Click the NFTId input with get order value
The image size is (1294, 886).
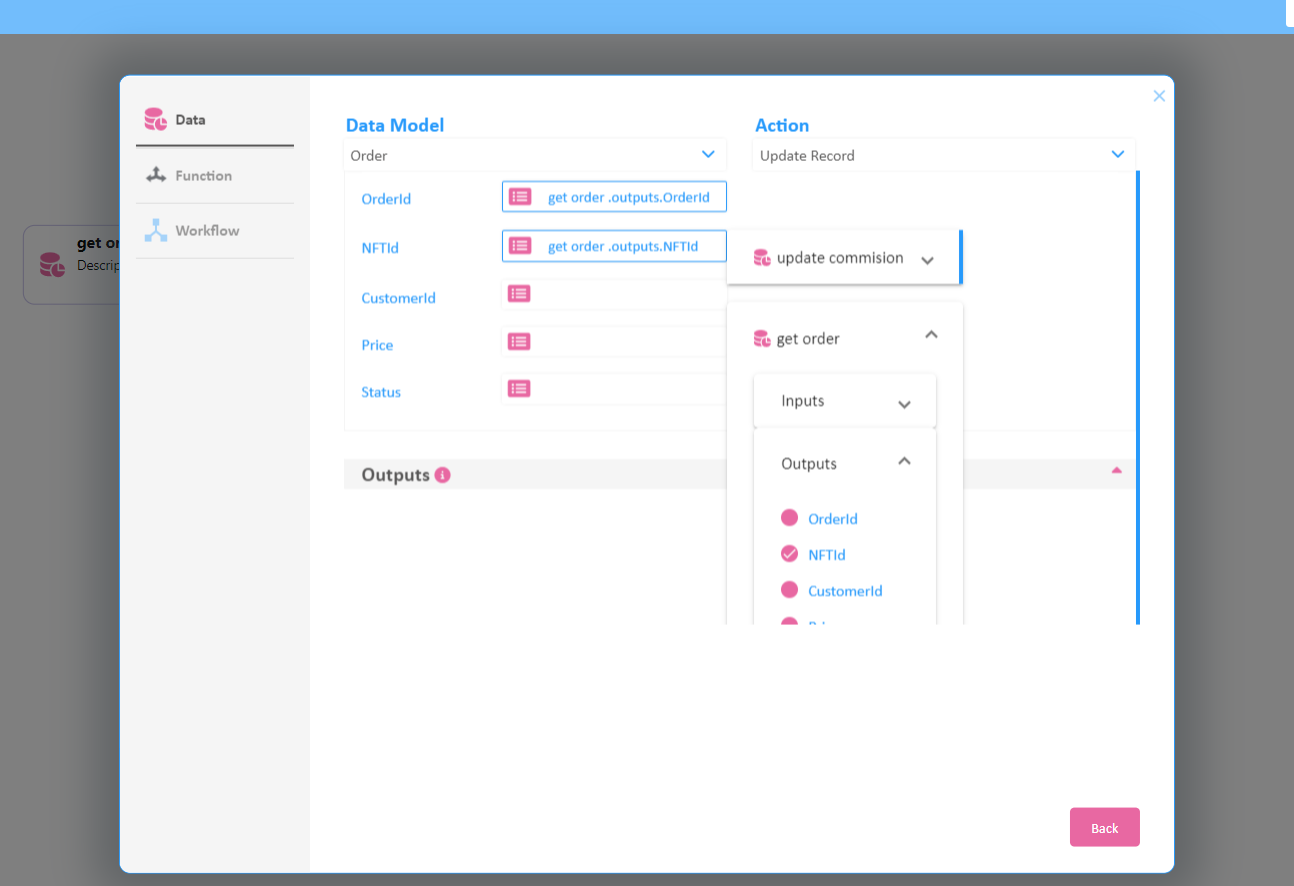(614, 245)
